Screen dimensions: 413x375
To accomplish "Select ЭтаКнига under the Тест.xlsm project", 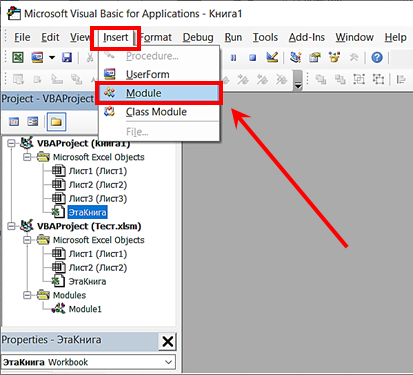I will click(x=87, y=282).
